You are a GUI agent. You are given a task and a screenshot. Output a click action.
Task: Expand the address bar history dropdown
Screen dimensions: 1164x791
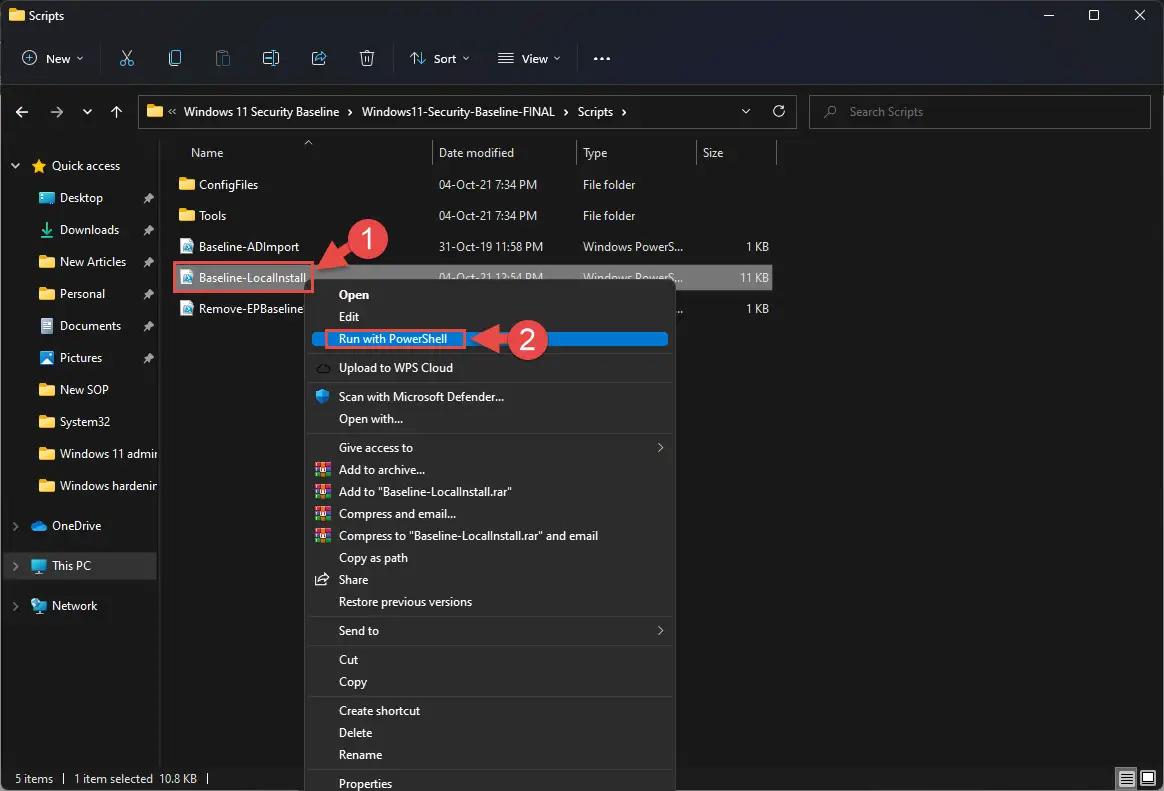(x=745, y=111)
